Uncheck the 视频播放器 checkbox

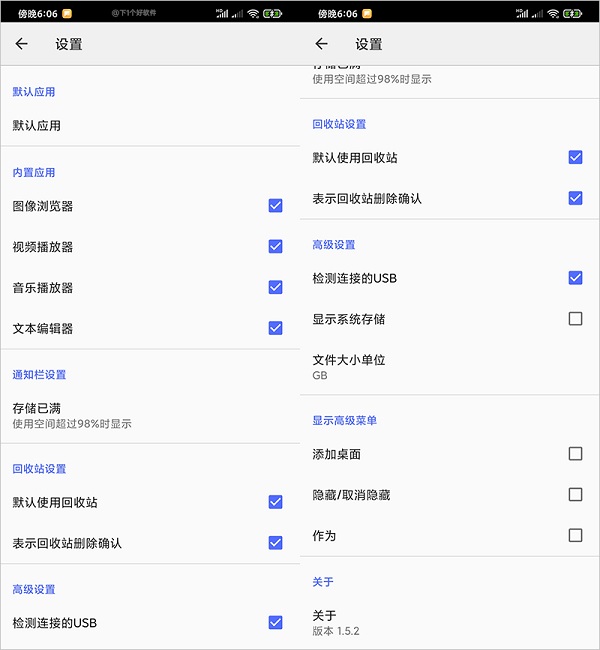[x=275, y=247]
